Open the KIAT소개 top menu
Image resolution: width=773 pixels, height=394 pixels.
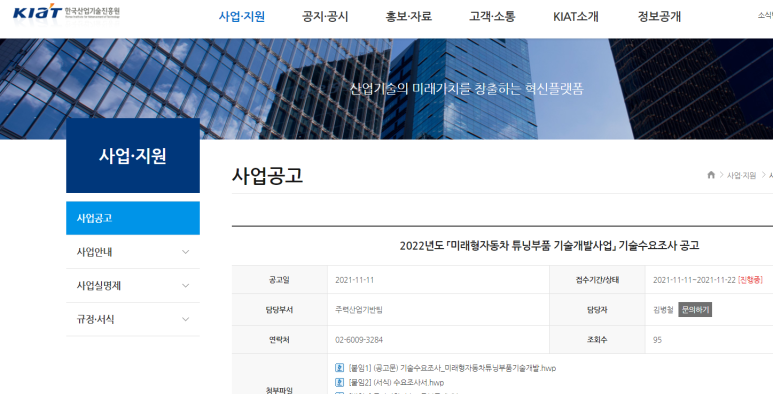[x=576, y=16]
